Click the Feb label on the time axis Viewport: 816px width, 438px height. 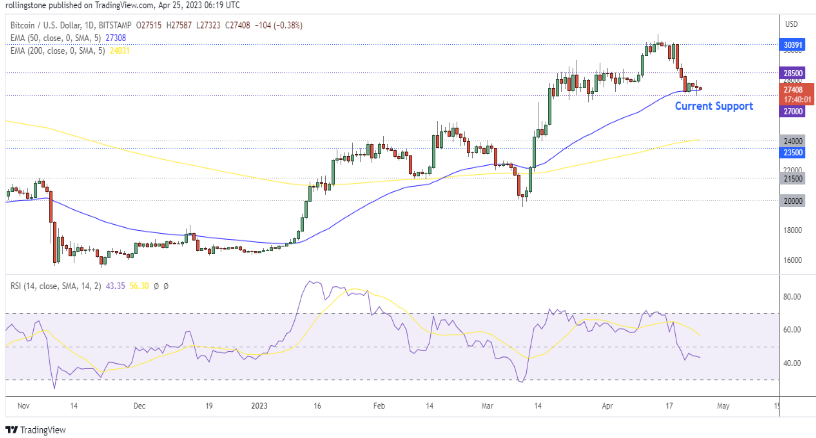379,406
